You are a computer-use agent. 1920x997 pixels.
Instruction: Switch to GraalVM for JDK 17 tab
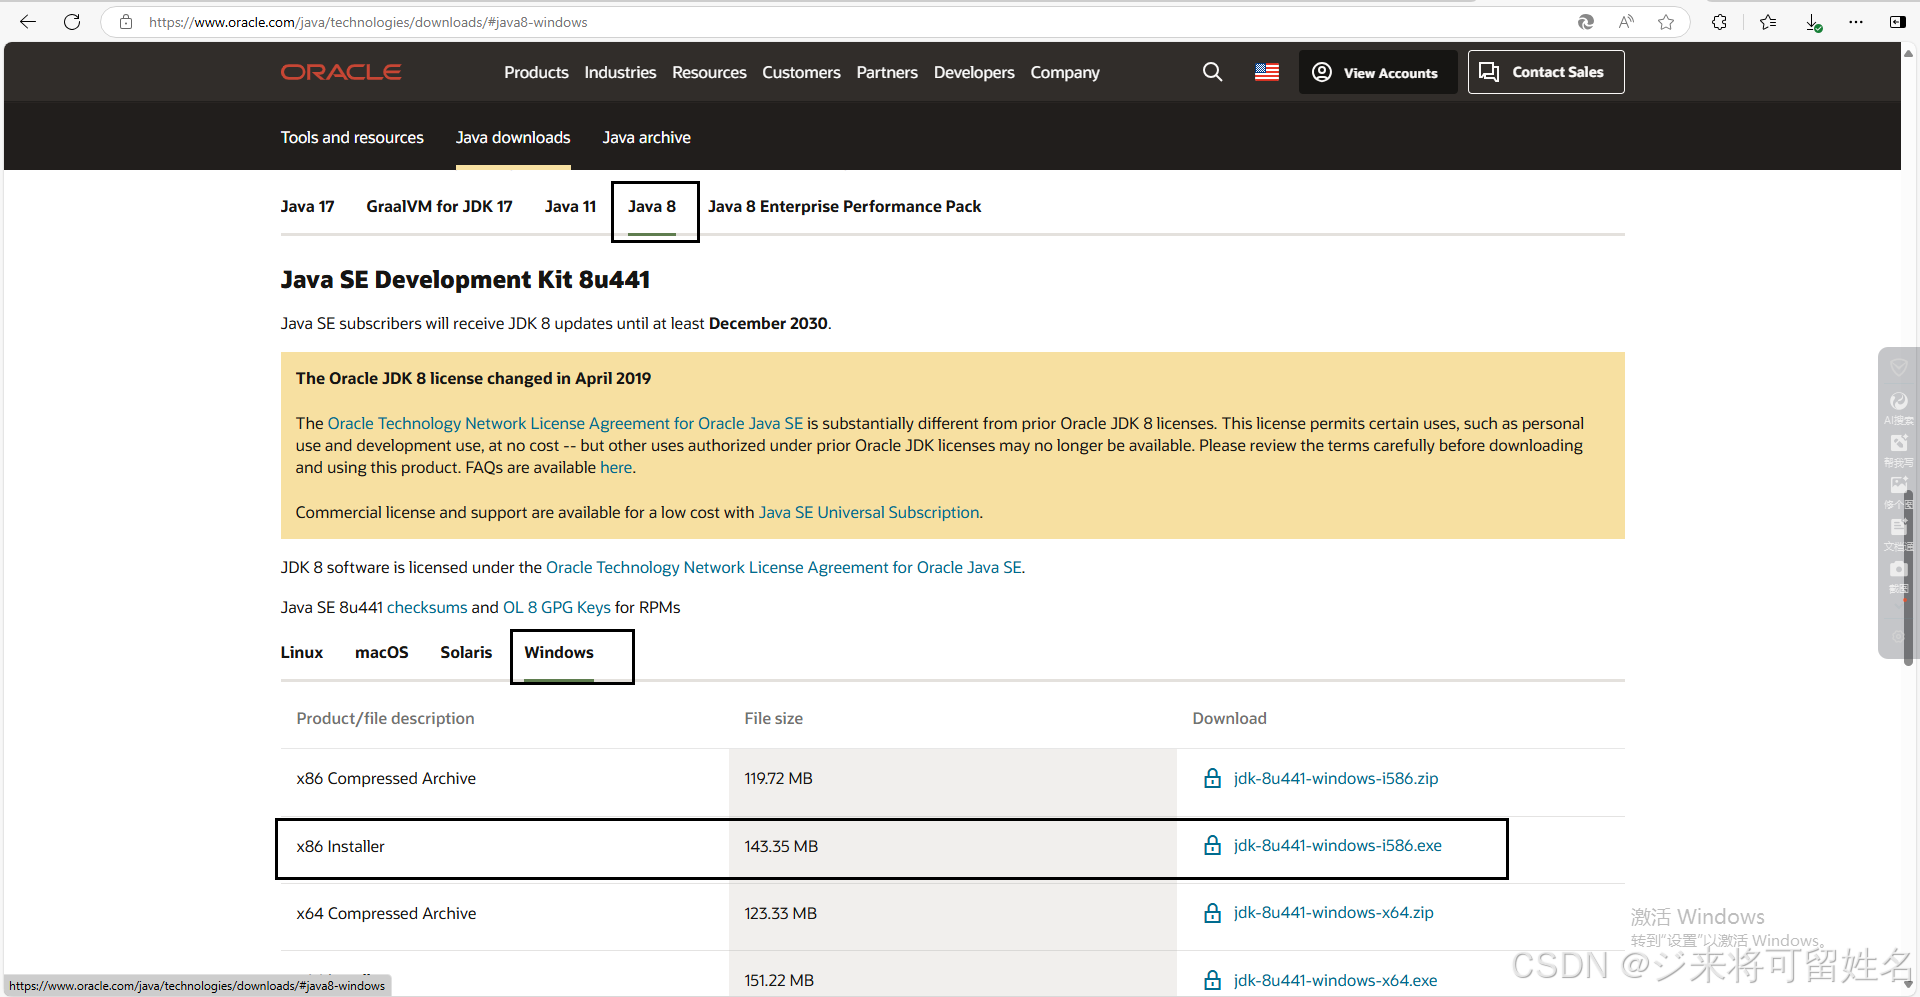439,206
